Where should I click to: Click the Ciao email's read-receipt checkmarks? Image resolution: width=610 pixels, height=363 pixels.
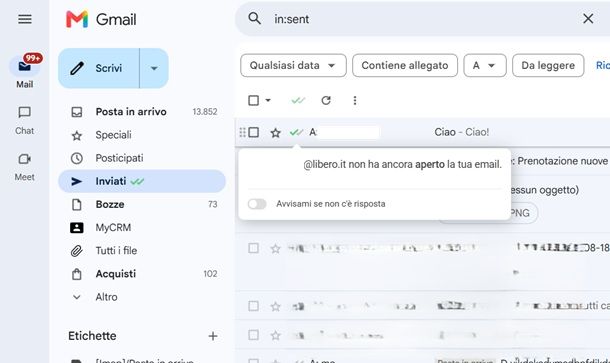[x=296, y=132]
